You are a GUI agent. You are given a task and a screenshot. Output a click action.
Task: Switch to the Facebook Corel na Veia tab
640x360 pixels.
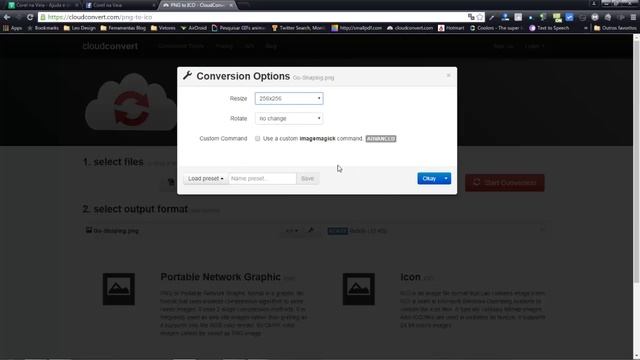coord(120,5)
